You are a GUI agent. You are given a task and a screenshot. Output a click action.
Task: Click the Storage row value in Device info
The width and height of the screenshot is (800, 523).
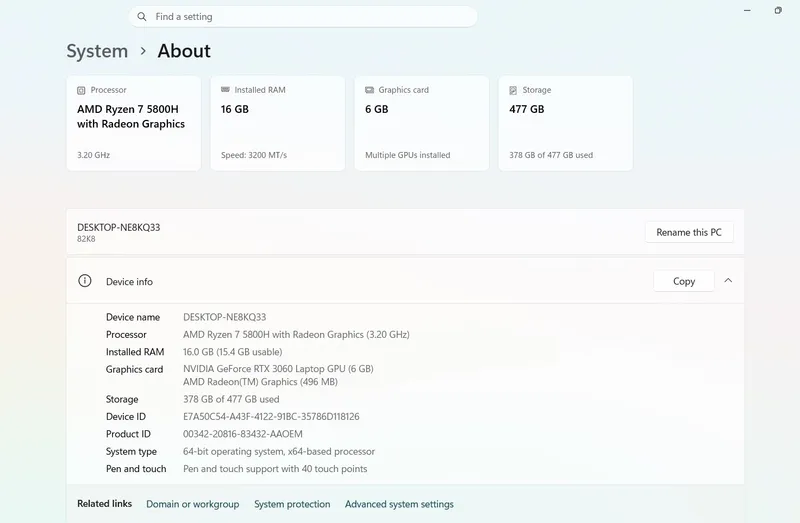click(231, 400)
